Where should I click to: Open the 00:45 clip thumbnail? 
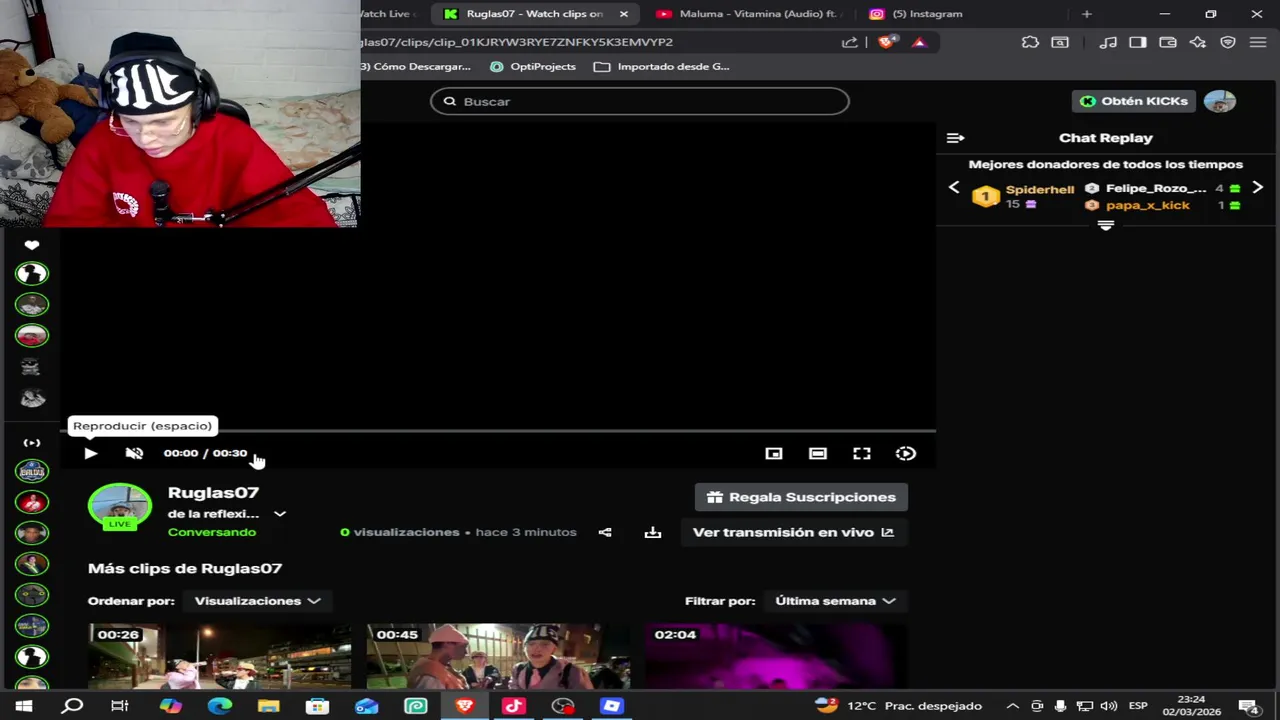pyautogui.click(x=498, y=656)
